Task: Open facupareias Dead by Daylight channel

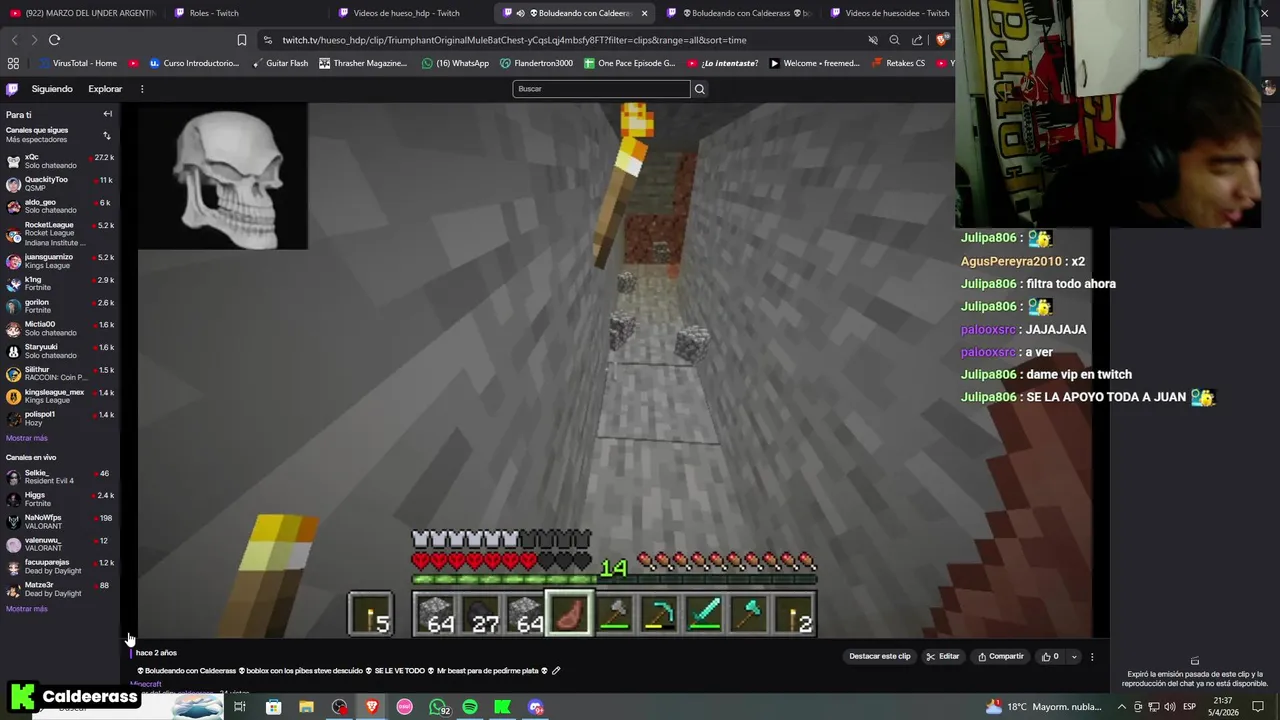Action: 60,566
